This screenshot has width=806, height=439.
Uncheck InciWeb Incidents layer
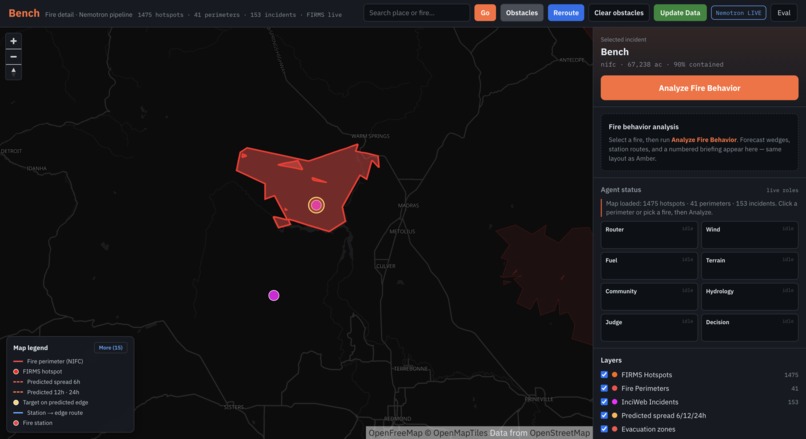[604, 402]
